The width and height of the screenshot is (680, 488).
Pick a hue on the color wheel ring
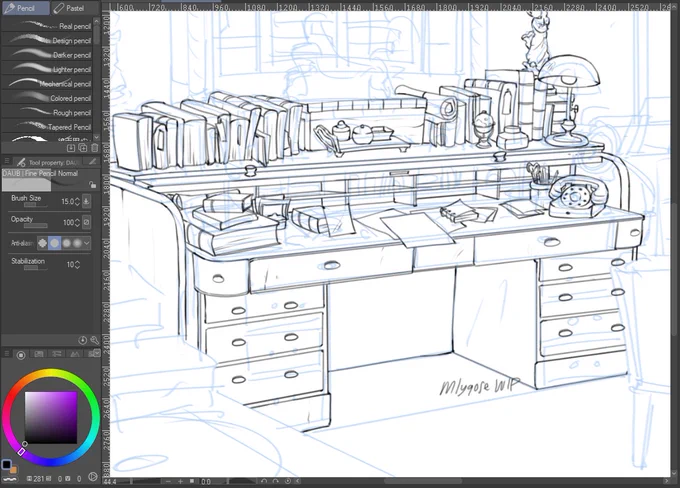pyautogui.click(x=51, y=374)
